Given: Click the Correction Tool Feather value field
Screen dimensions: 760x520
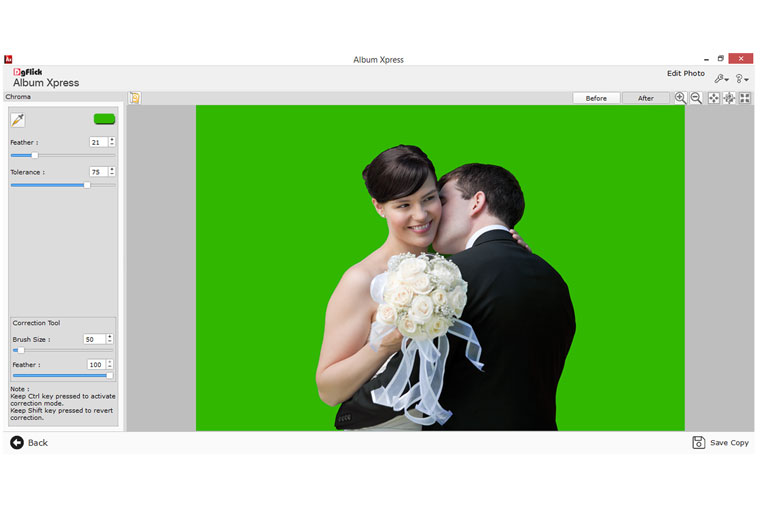Looking at the screenshot, I should click(x=96, y=364).
